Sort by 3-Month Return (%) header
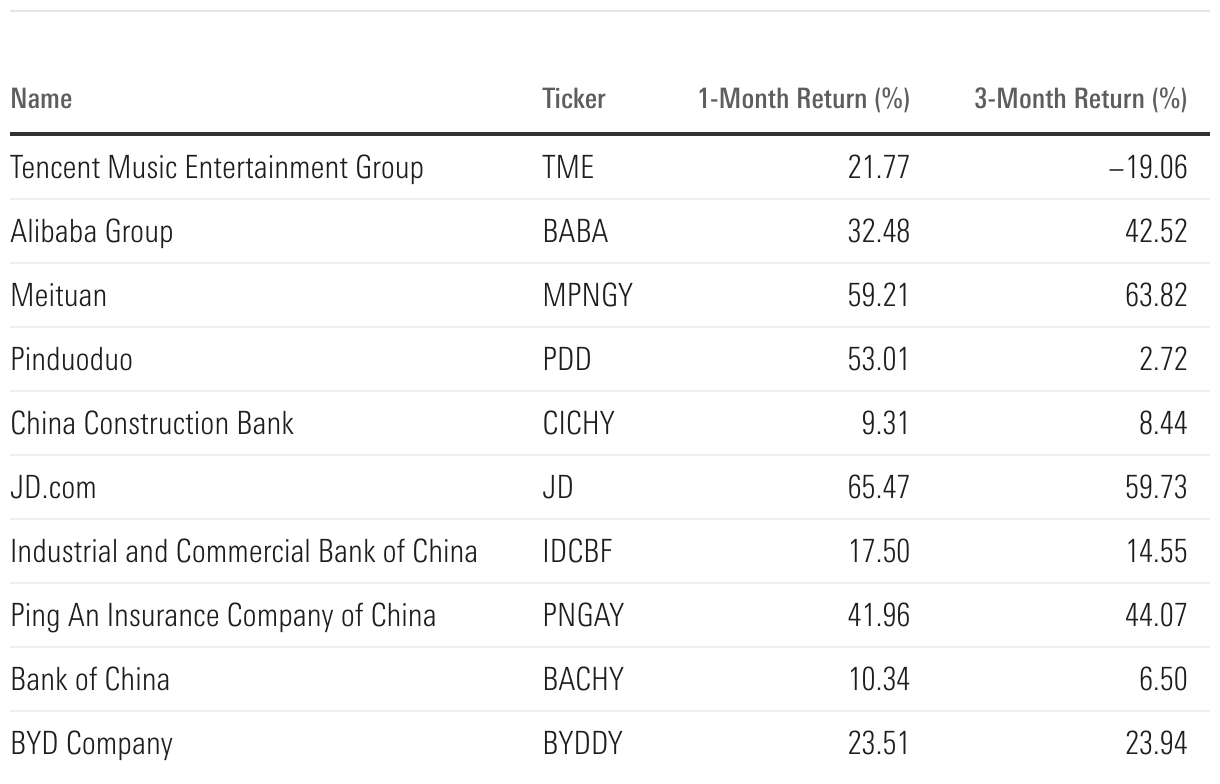This screenshot has height=784, width=1220. (x=1080, y=99)
